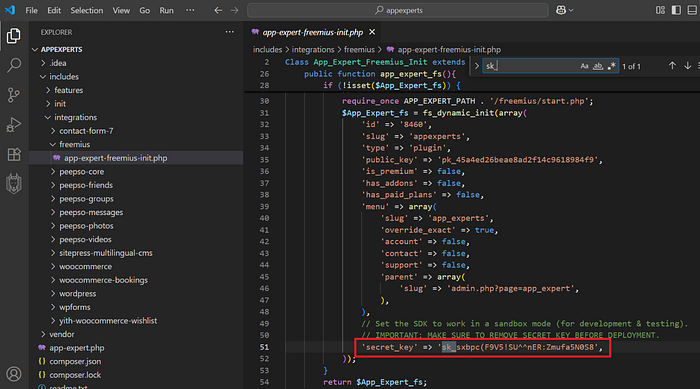Open the Explorer view in activity bar
The width and height of the screenshot is (700, 389).
coord(13,36)
